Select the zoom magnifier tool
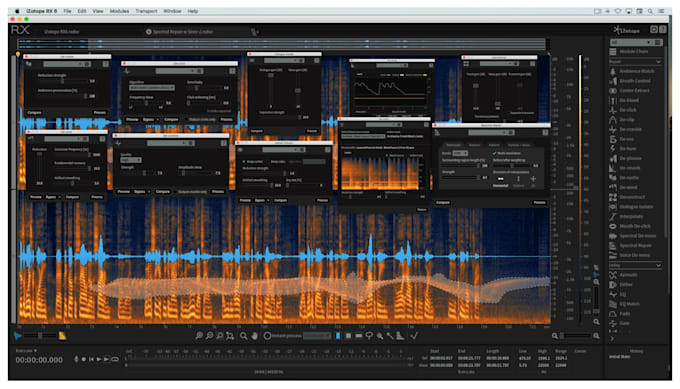 (244, 336)
